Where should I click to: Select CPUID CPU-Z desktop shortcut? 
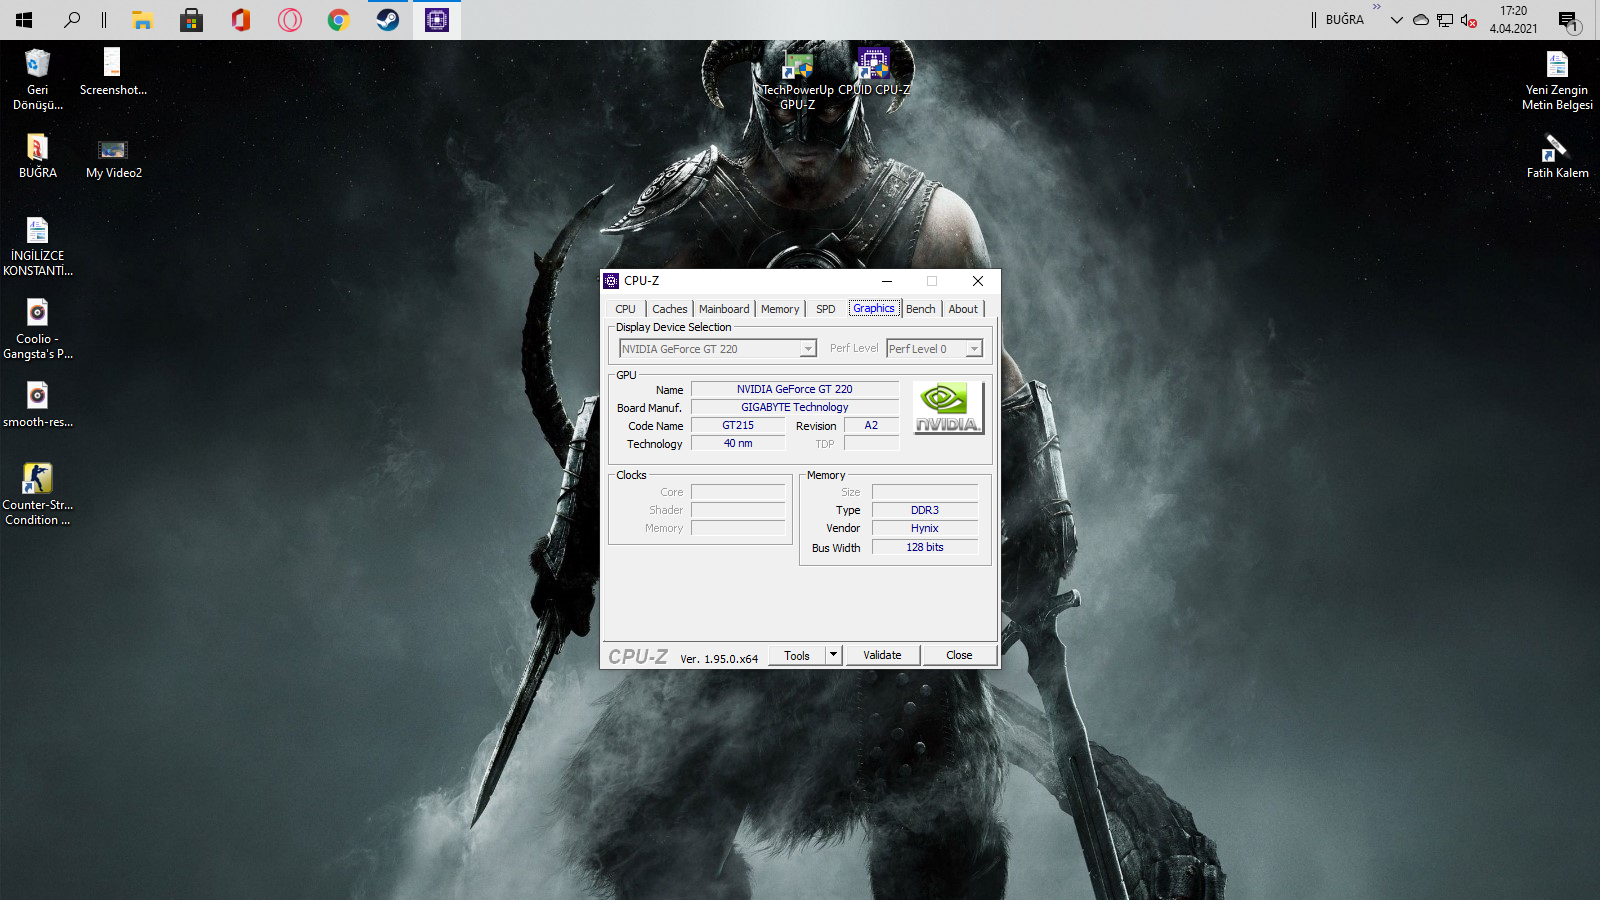[x=874, y=72]
